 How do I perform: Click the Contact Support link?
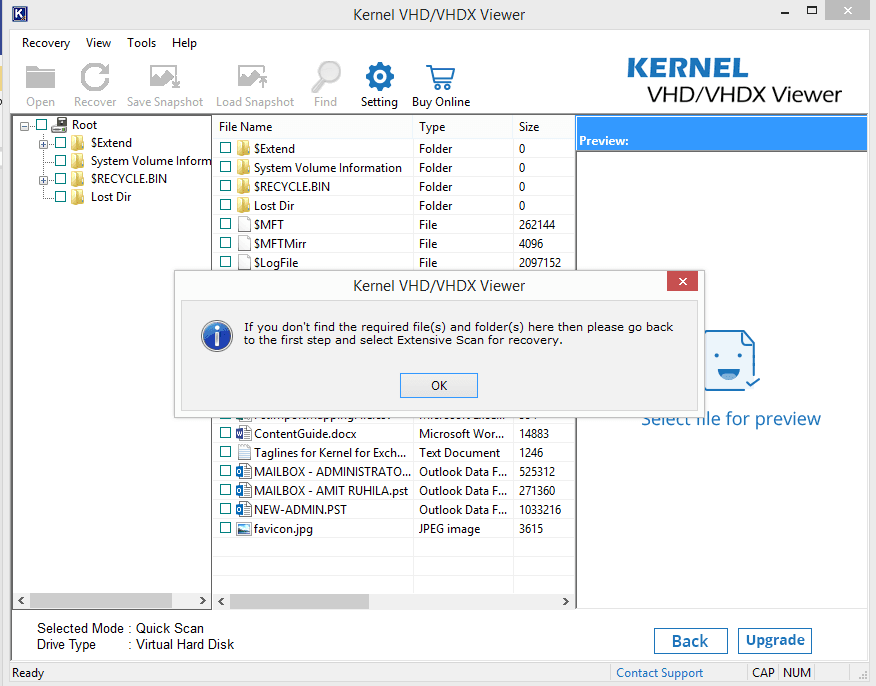pyautogui.click(x=659, y=673)
